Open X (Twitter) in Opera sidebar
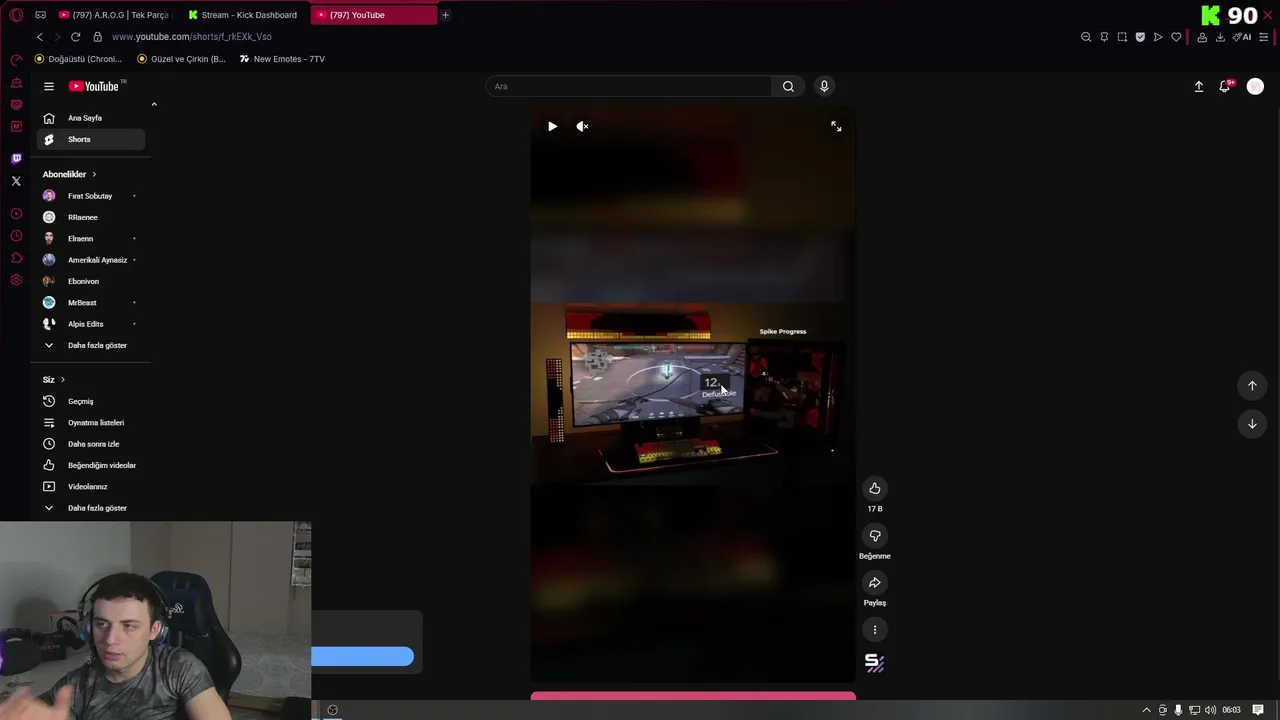Screen dimensions: 1280x720 click(16, 181)
